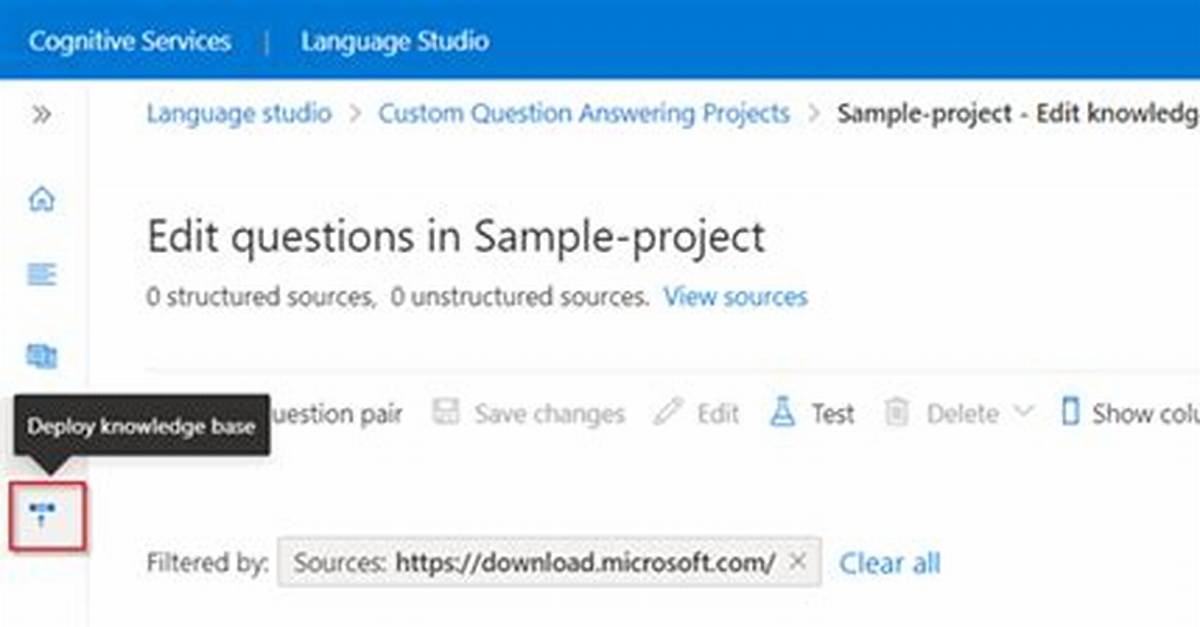1200x627 pixels.
Task: Click the Save changes disk icon
Action: [446, 413]
